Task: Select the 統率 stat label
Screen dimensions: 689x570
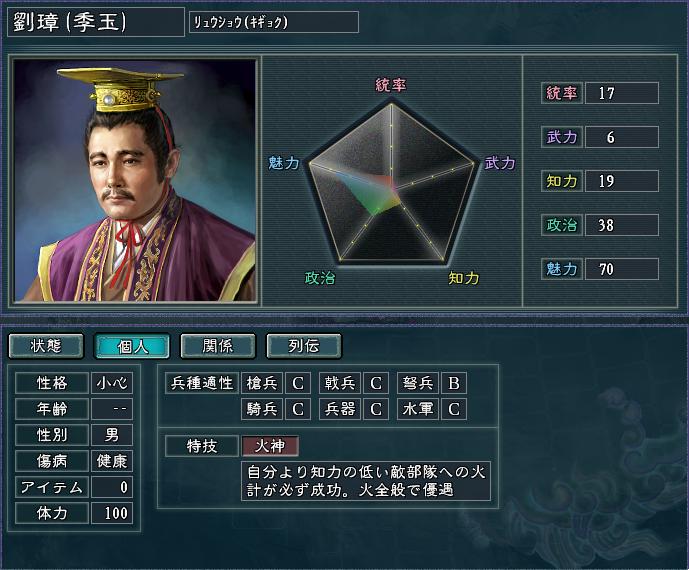Action: pos(562,93)
